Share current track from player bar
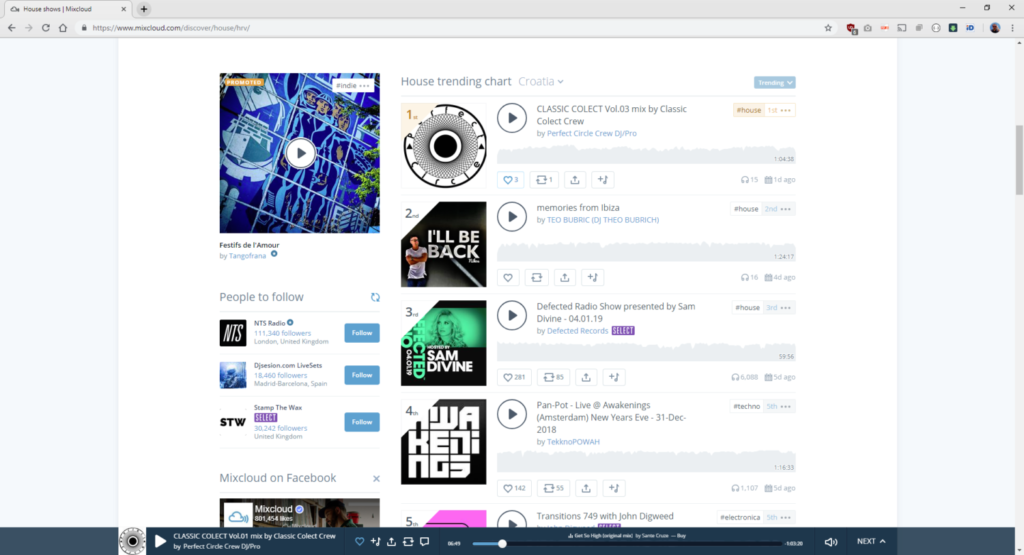The height and width of the screenshot is (555, 1024). click(x=392, y=541)
